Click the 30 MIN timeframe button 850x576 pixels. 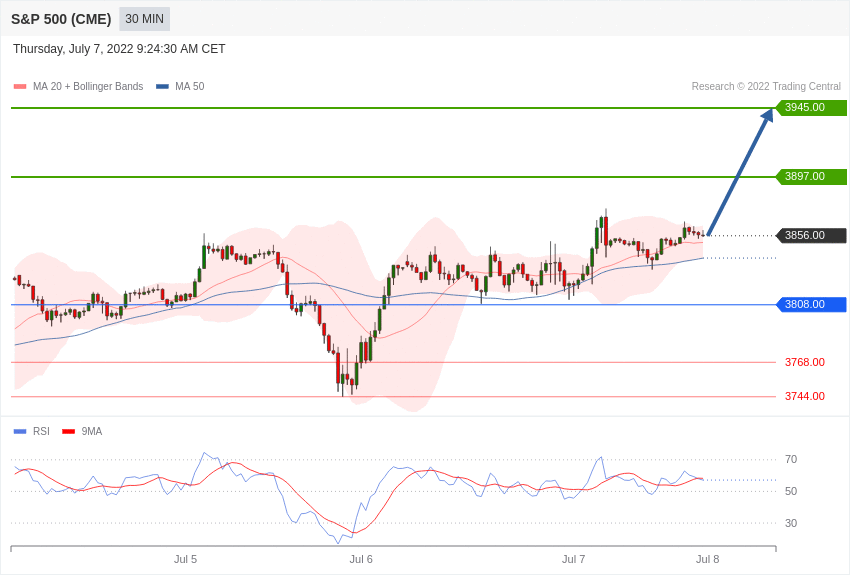coord(145,19)
